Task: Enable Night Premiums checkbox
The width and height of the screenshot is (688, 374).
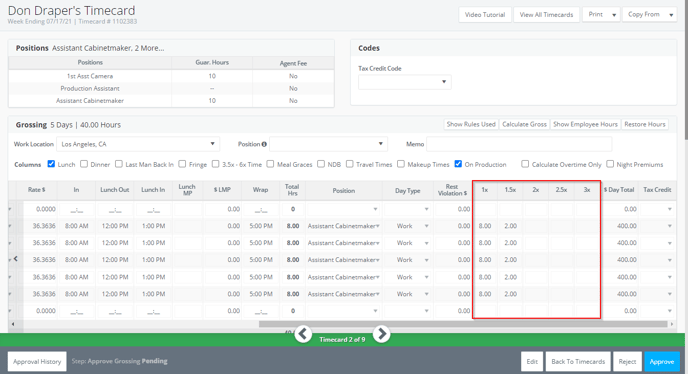Action: coord(610,164)
